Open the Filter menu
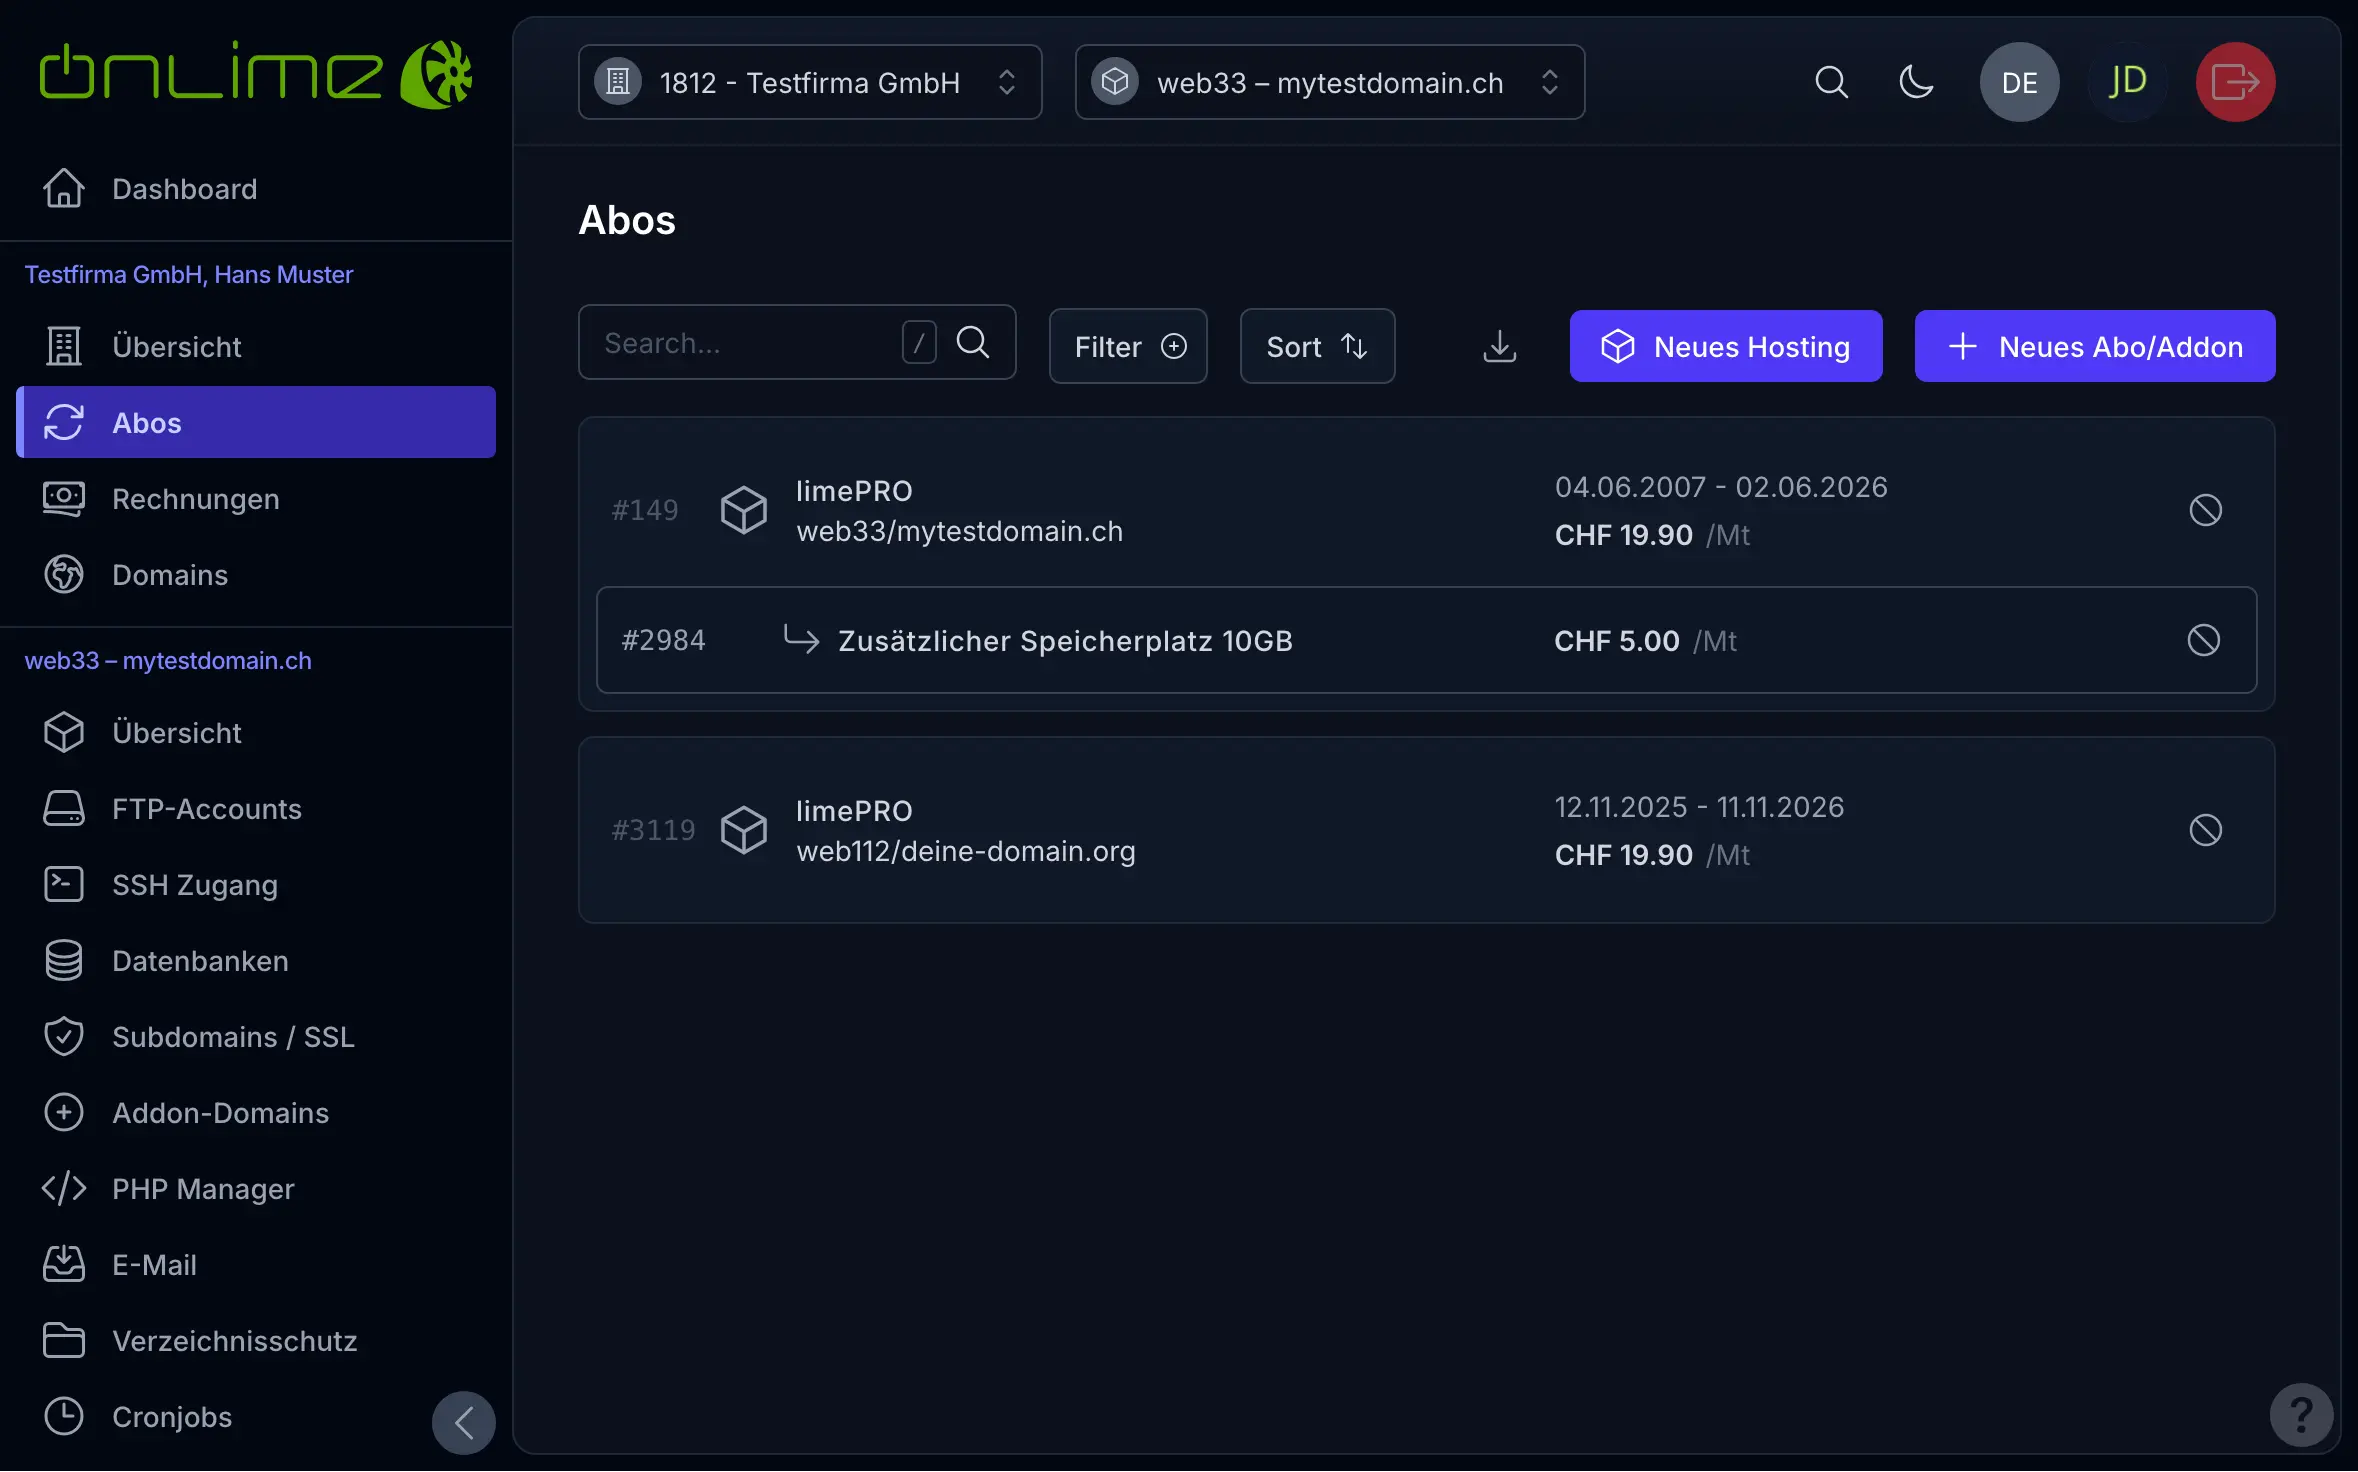 click(1127, 346)
